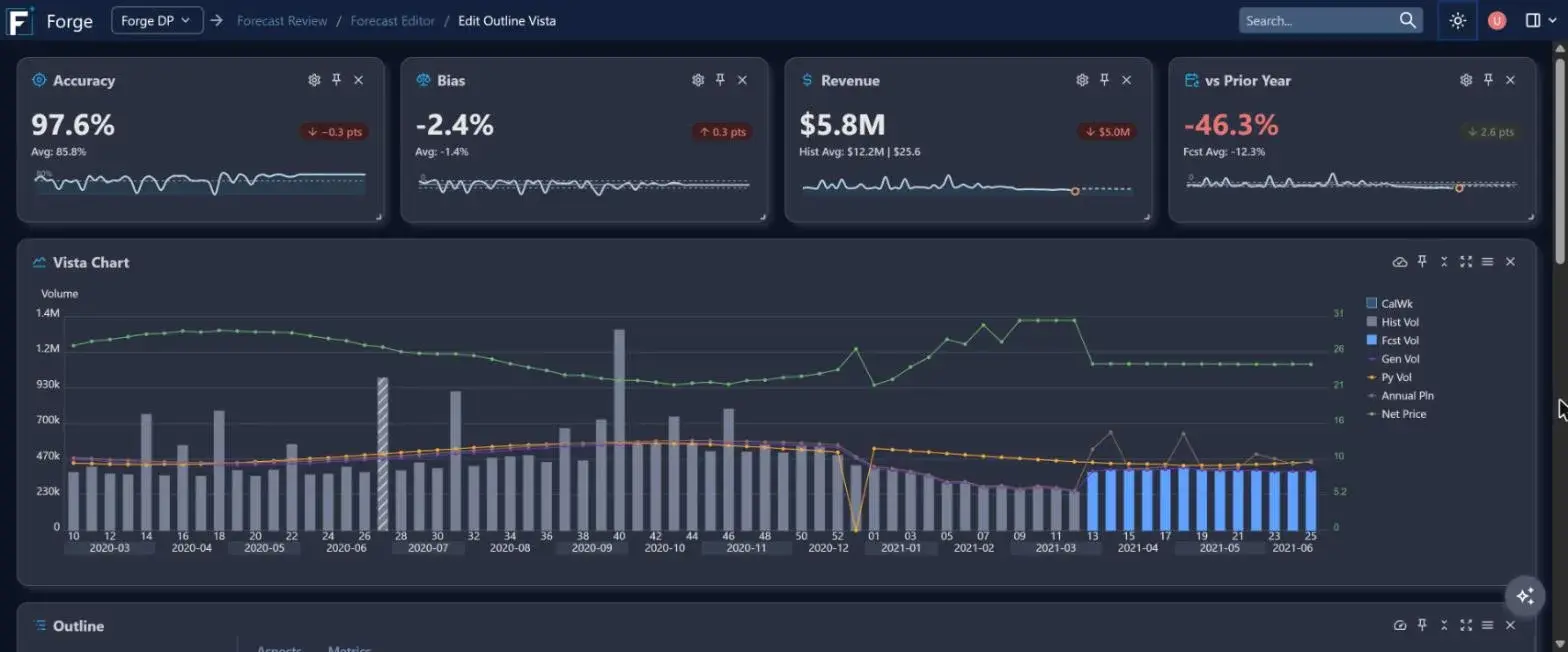Pin the Accuracy card
Screen dimensions: 1568x652
(x=336, y=80)
